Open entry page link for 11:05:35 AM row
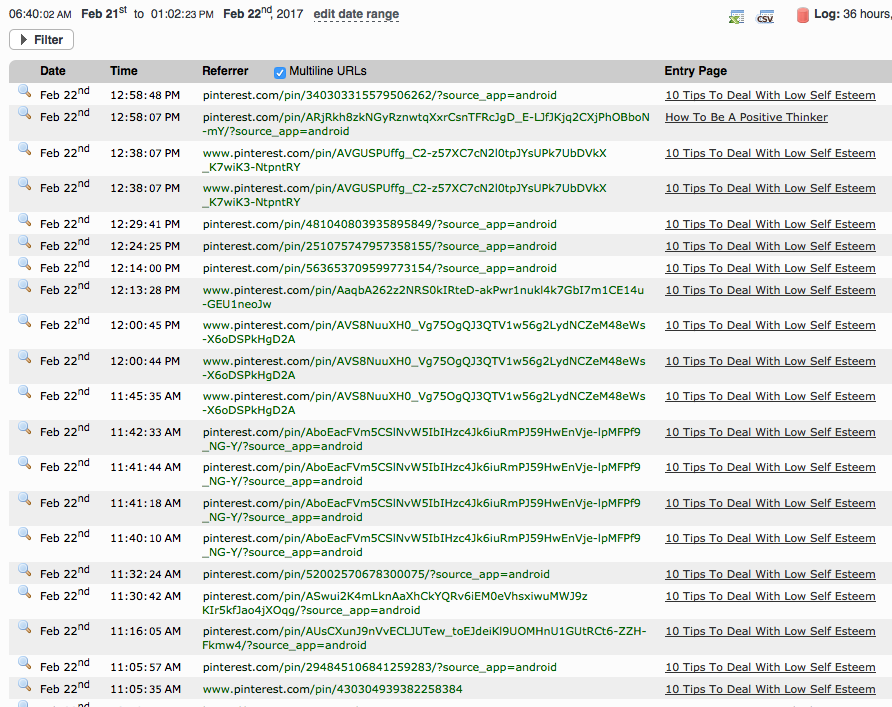Screen dimensions: 892x707 [770, 689]
